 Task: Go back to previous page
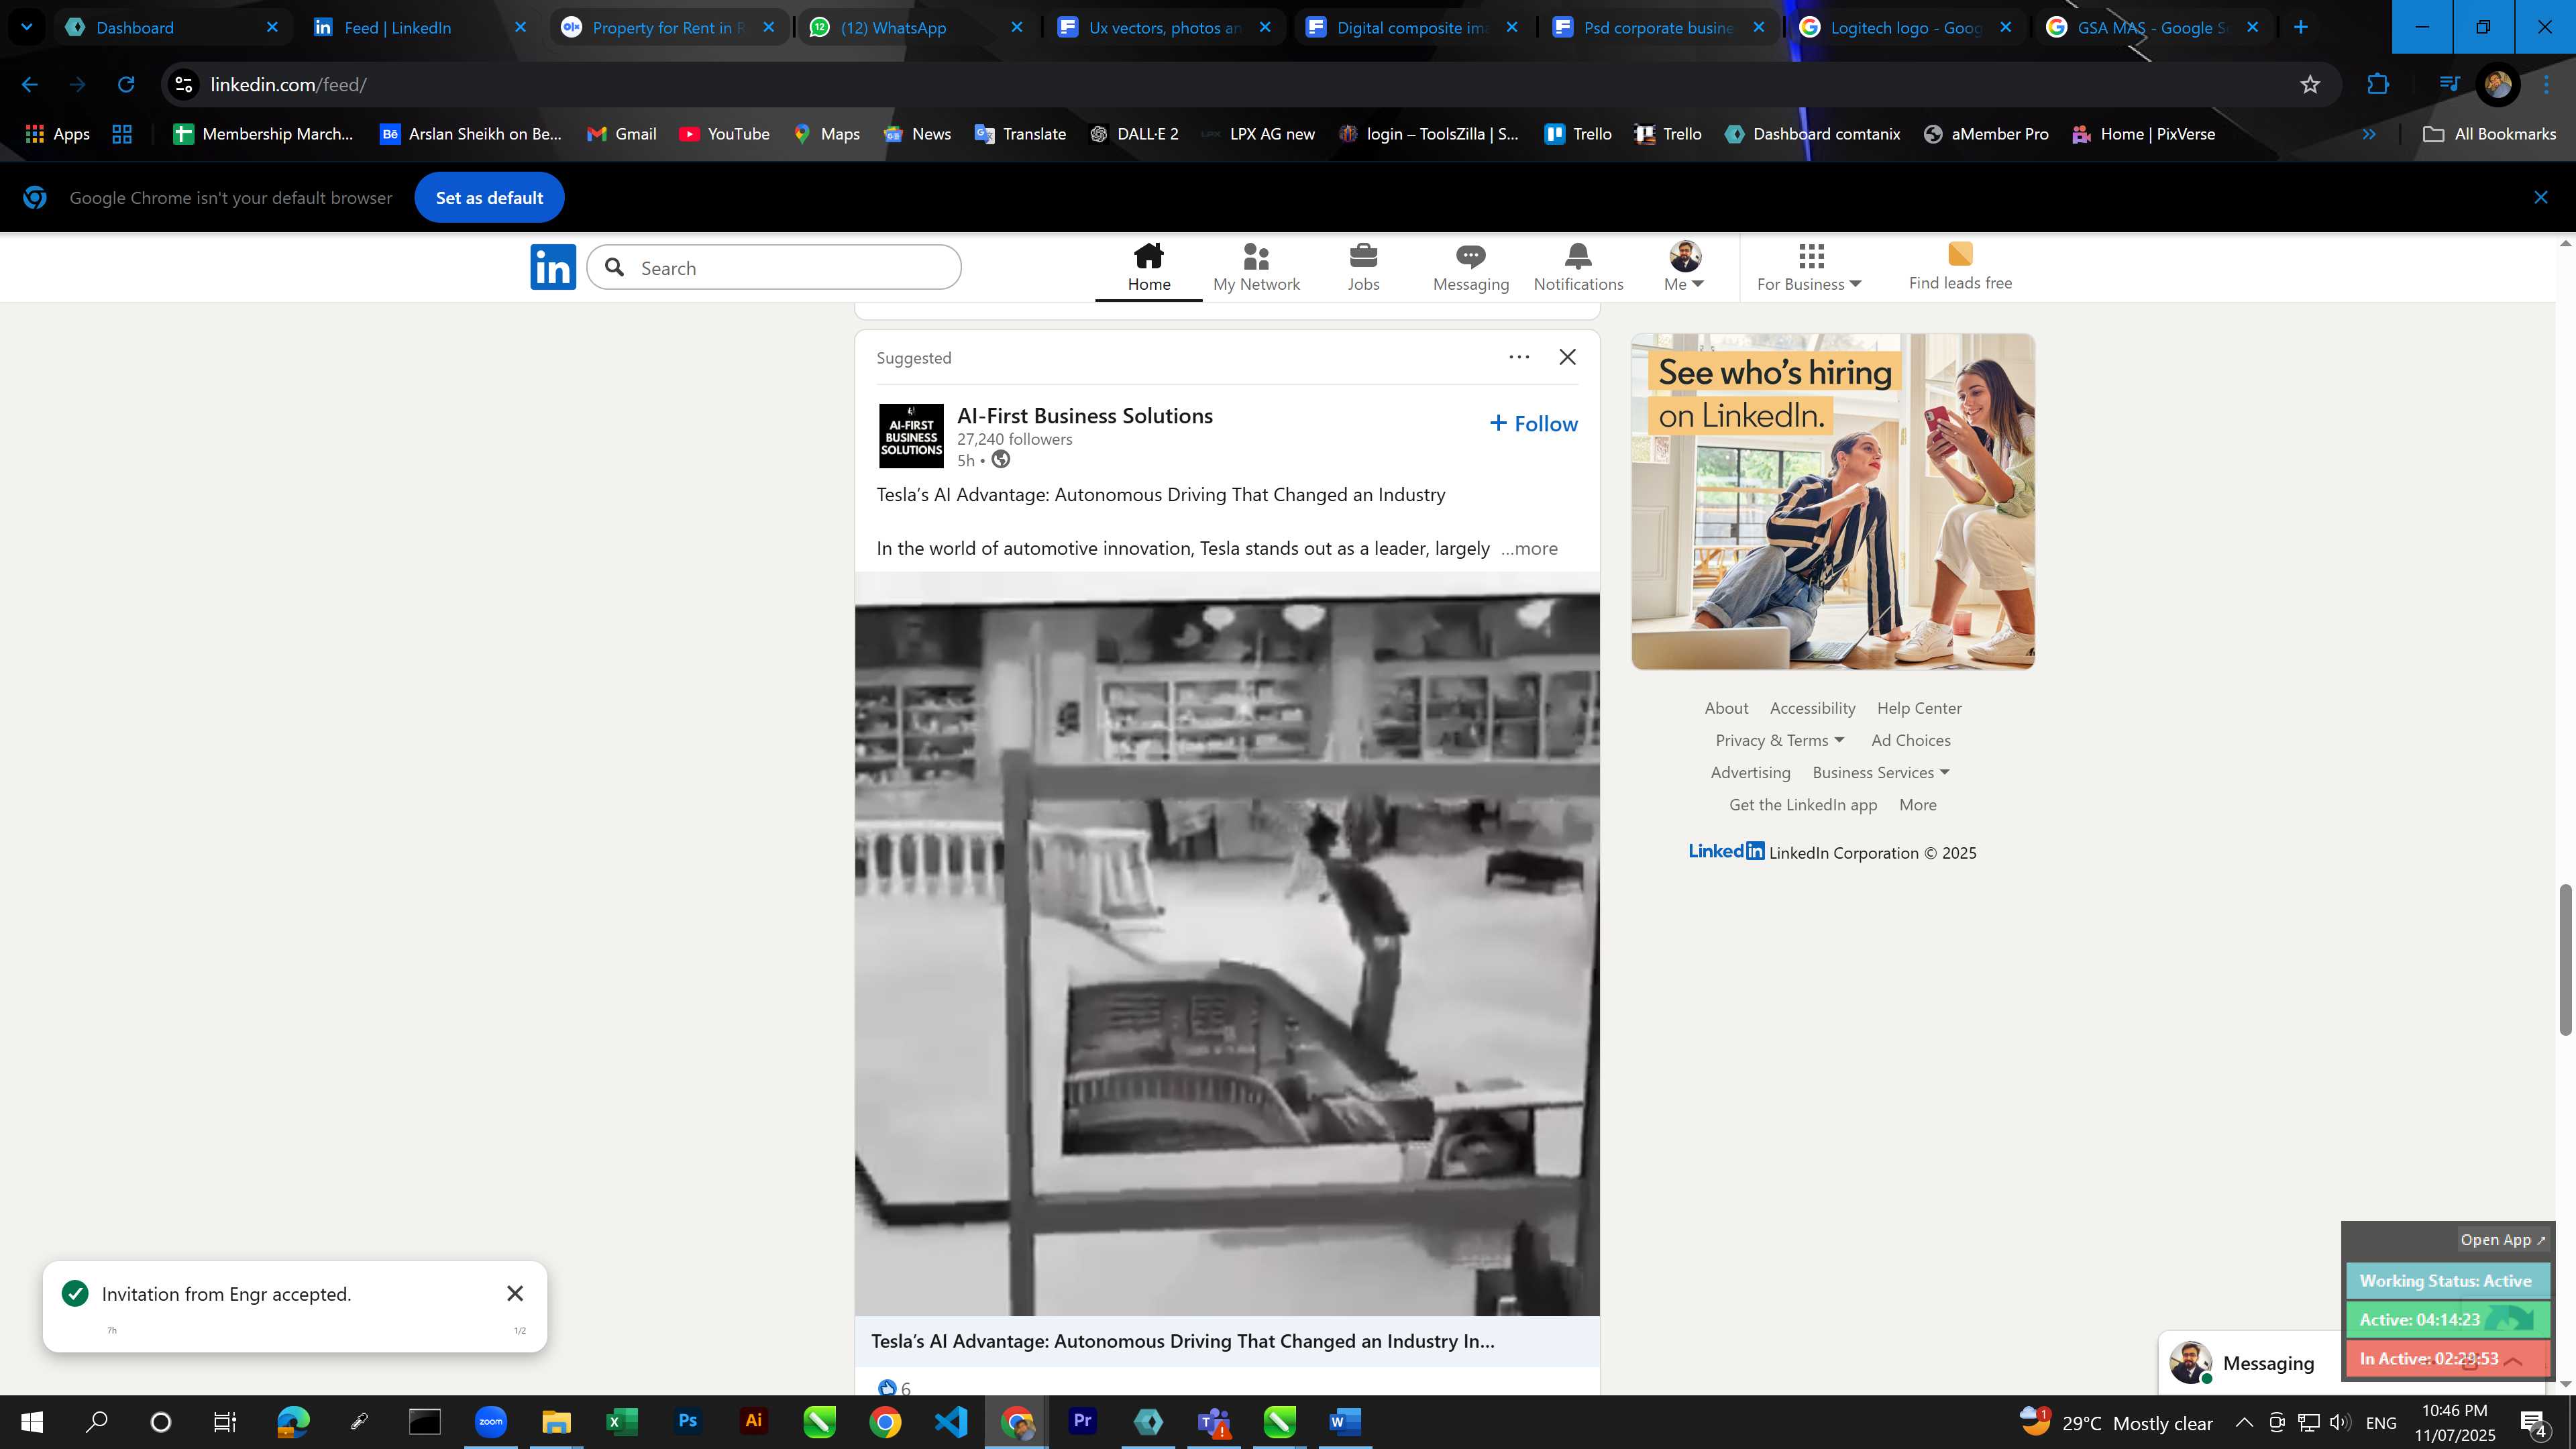click(x=30, y=85)
